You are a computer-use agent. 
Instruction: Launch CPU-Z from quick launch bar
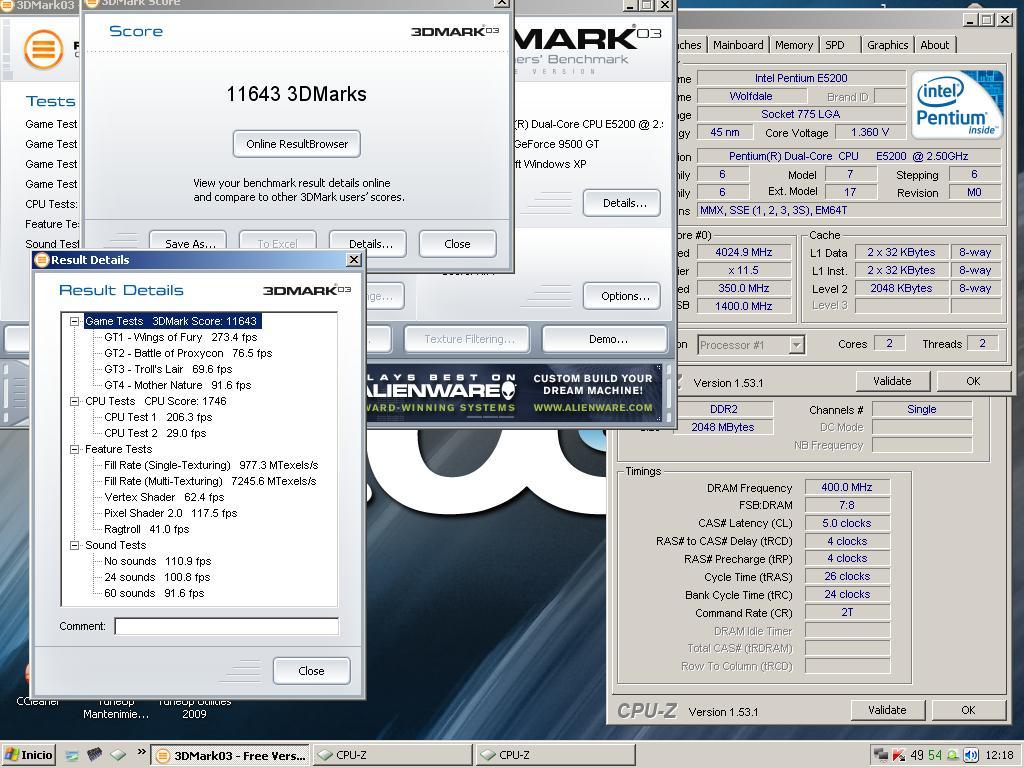click(x=118, y=754)
